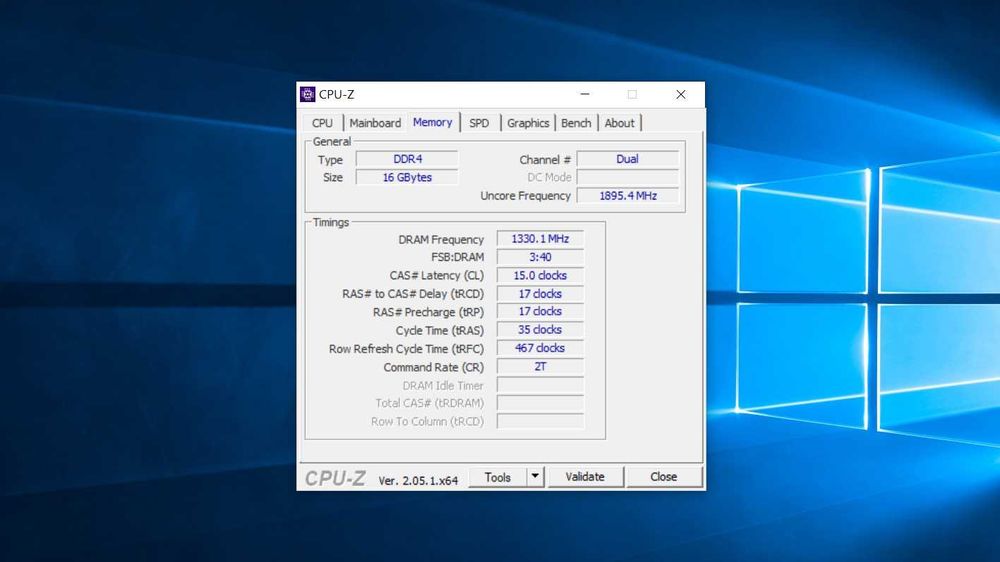Click the Command Rate (CR) label
Viewport: 1000px width, 562px height.
(x=434, y=367)
